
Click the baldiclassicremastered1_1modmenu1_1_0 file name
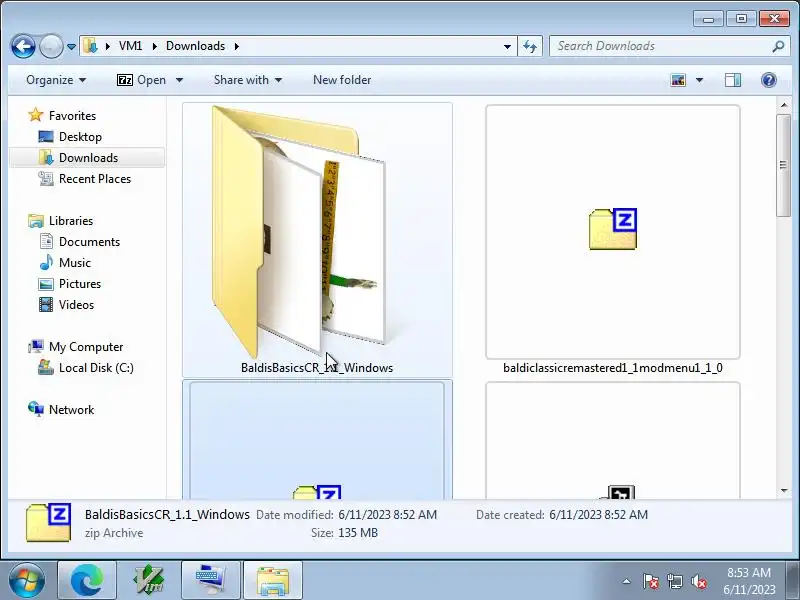click(613, 367)
